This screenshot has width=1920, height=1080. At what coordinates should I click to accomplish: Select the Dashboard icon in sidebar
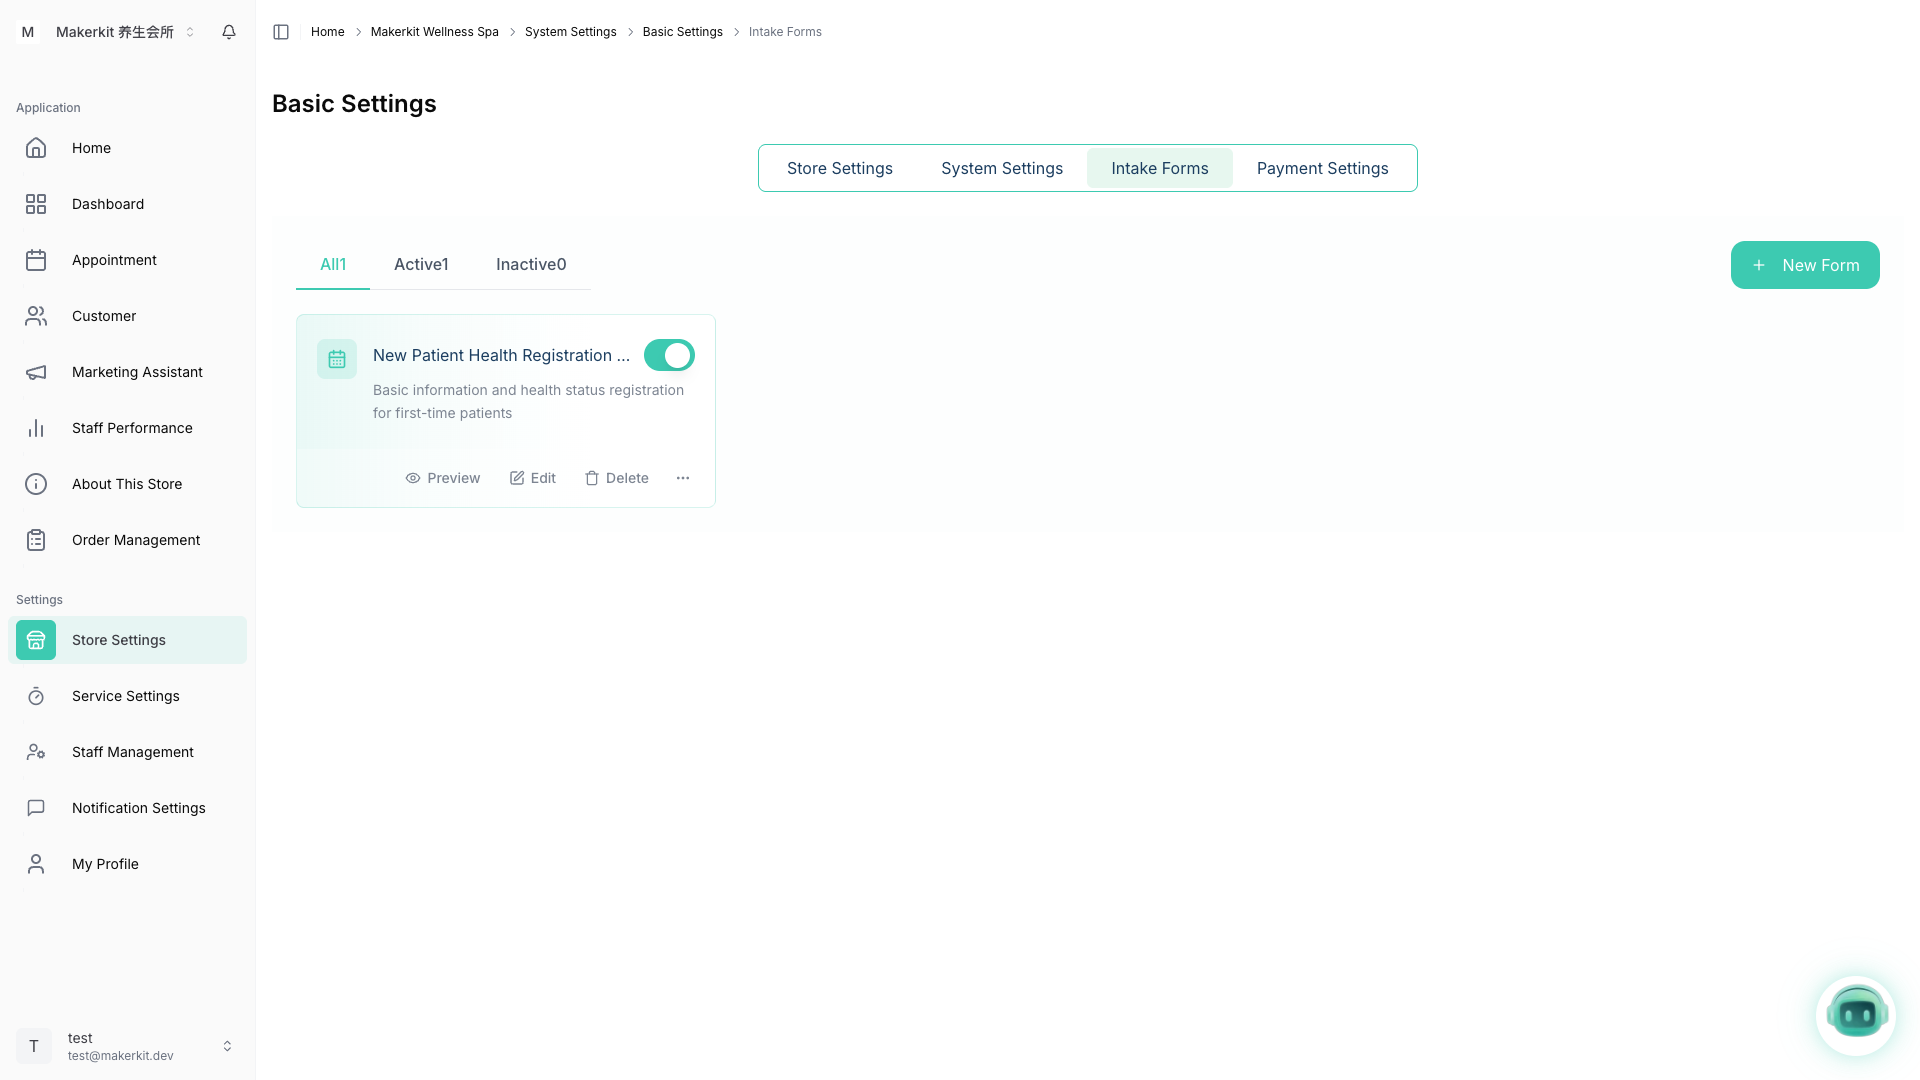(x=36, y=204)
